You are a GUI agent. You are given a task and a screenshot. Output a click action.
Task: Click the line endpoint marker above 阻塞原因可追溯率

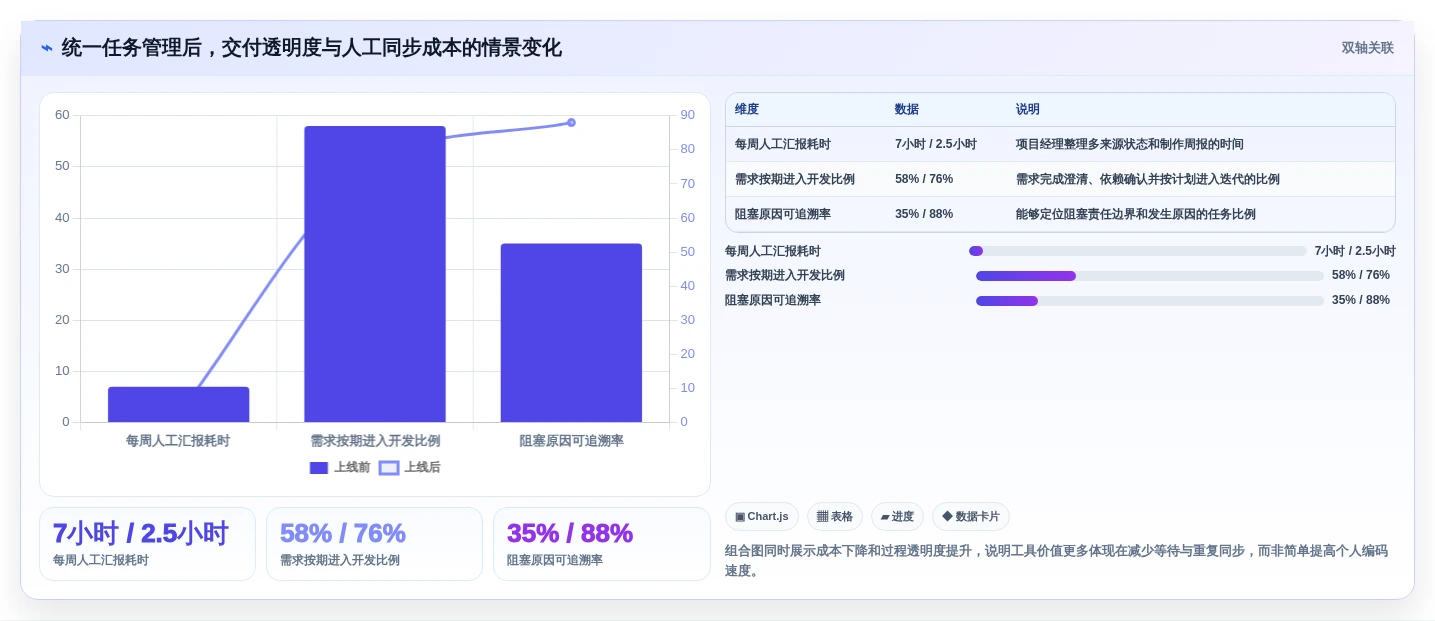(x=571, y=123)
